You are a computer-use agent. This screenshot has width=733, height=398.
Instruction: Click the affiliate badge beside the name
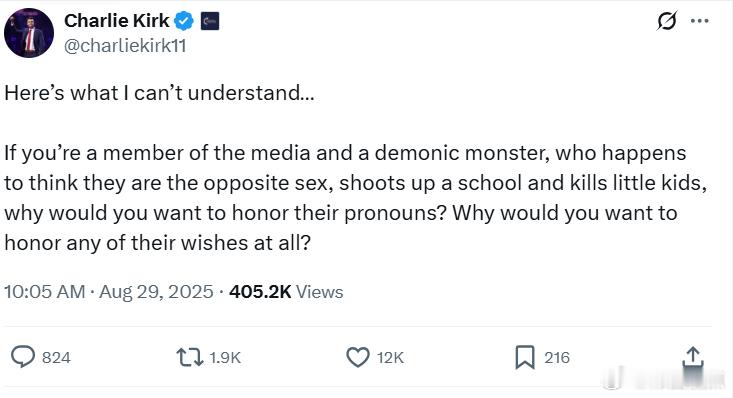click(x=210, y=22)
